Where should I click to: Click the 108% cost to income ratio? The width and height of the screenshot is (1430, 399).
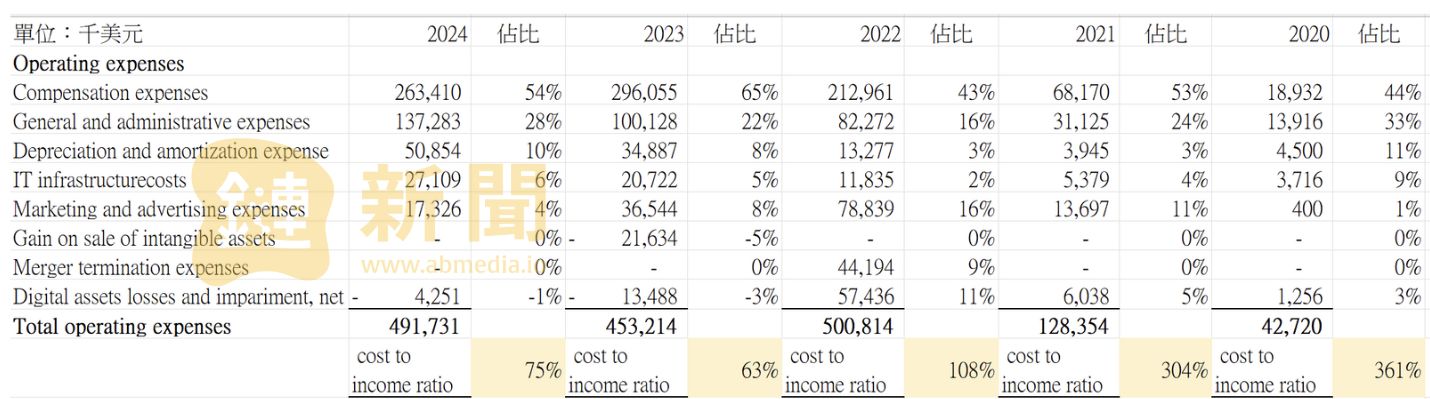click(971, 370)
